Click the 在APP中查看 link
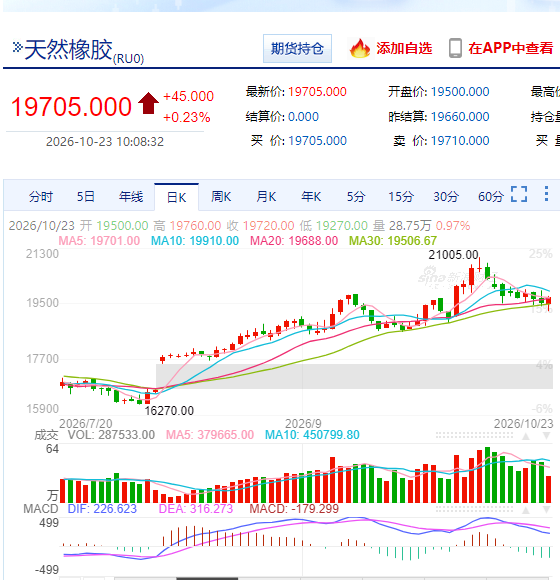 pyautogui.click(x=510, y=48)
